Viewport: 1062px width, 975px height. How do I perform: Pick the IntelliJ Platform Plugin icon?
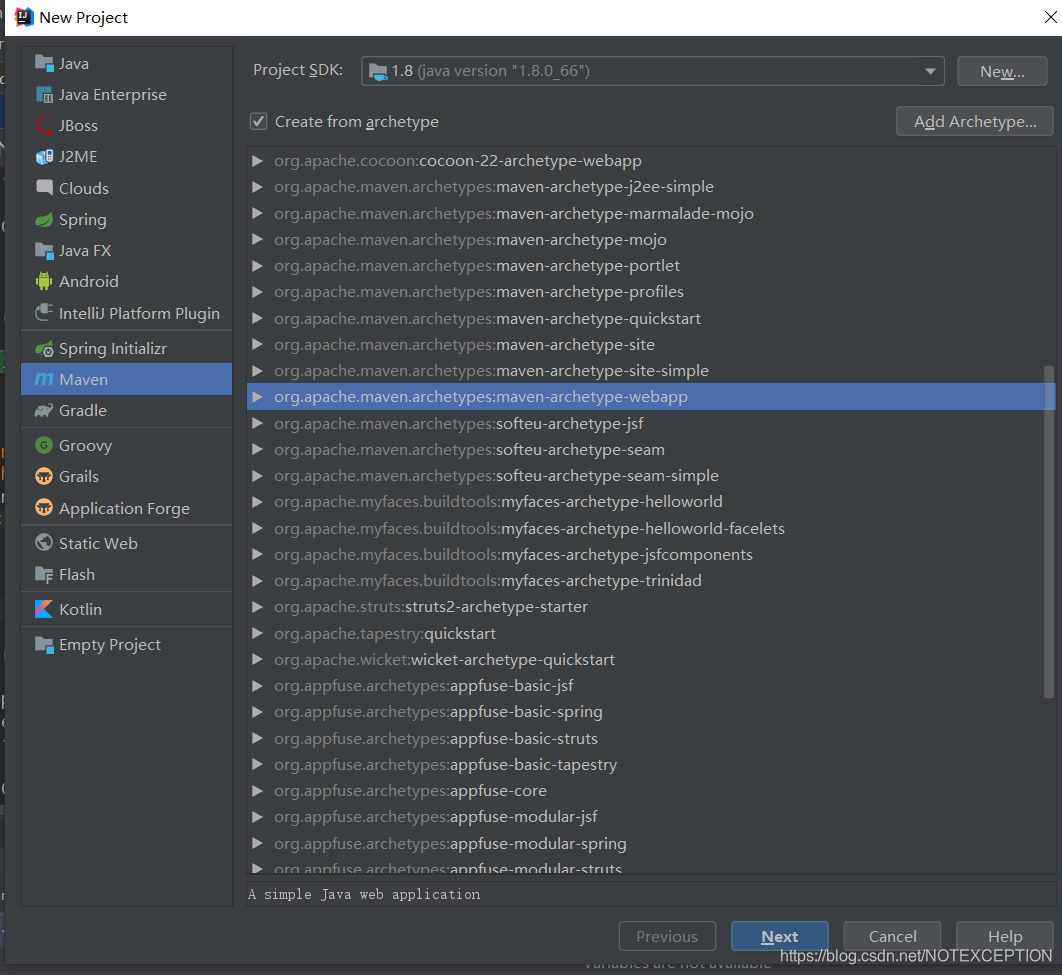pos(44,312)
